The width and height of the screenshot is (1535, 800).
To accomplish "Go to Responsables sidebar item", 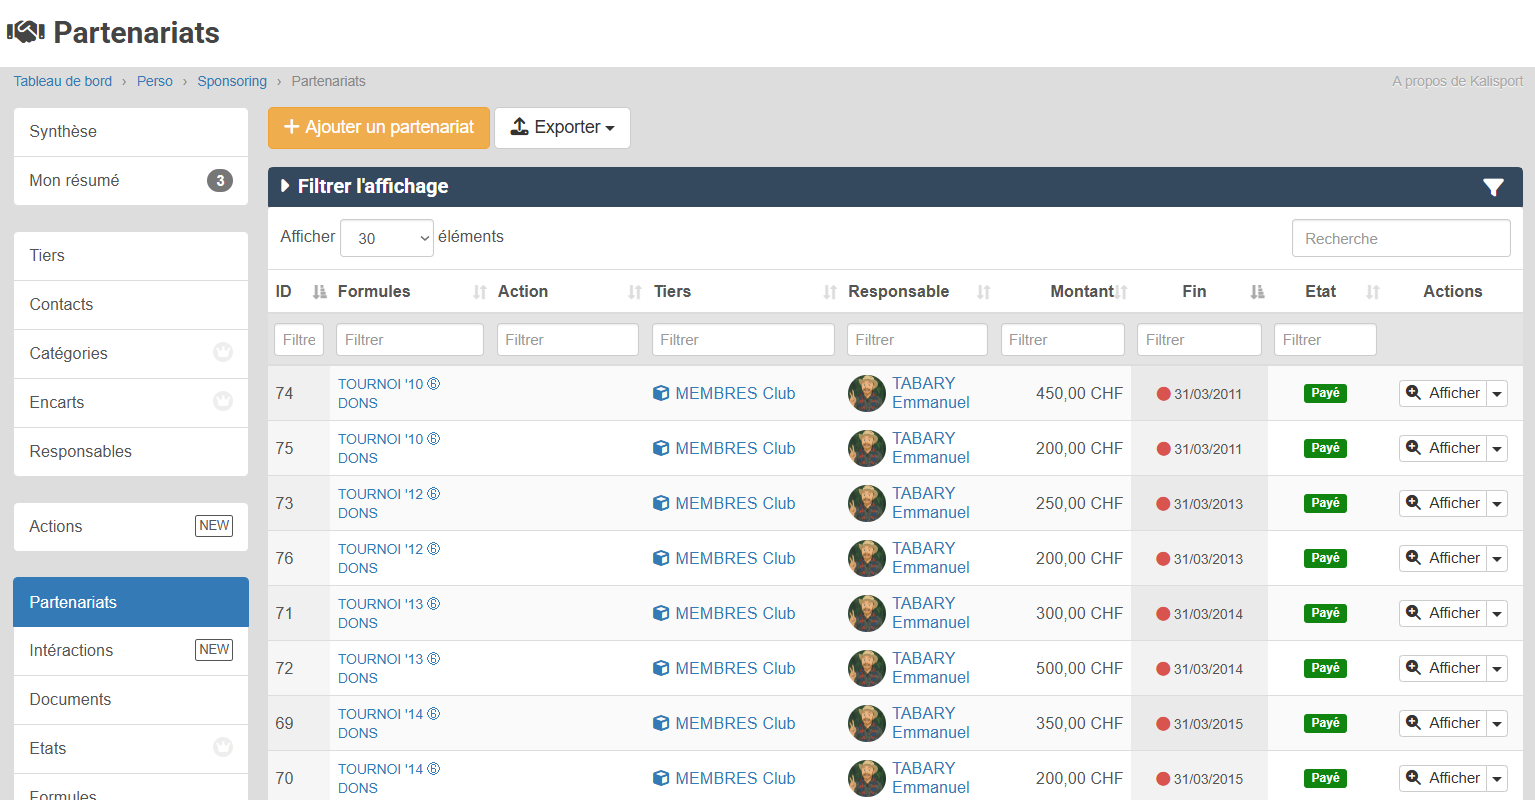I will point(130,452).
